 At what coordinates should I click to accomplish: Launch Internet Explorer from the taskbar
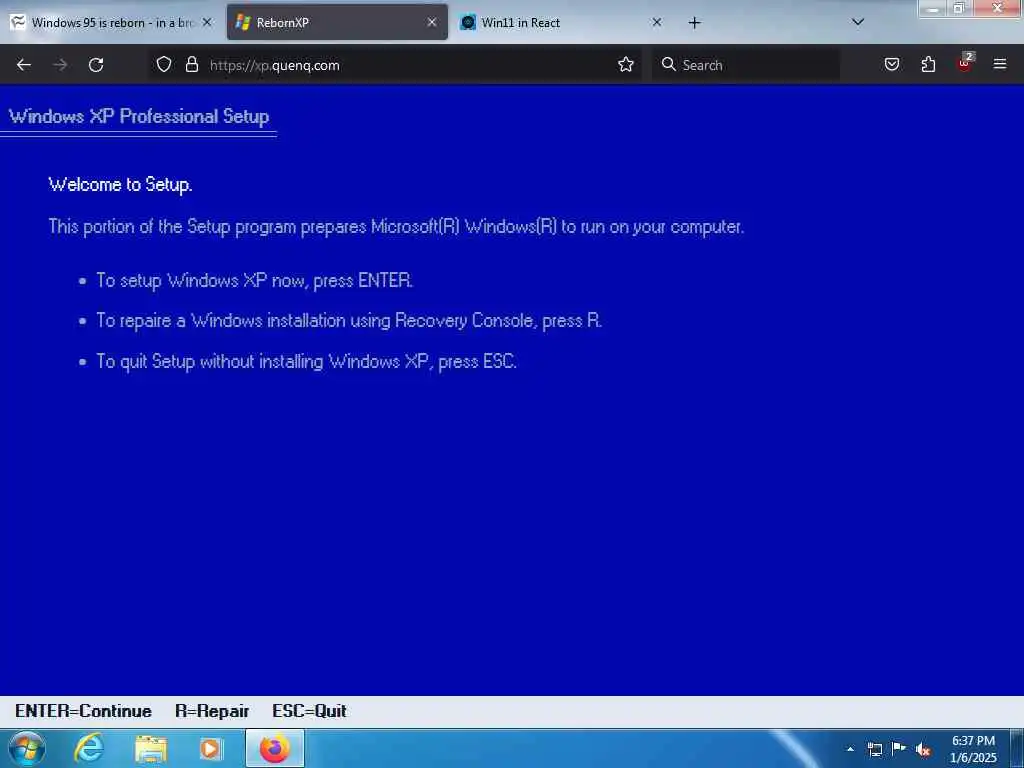pos(88,749)
